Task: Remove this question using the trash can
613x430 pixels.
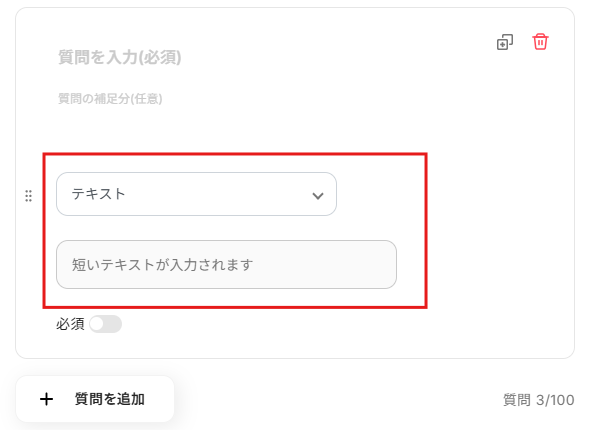Action: (540, 42)
